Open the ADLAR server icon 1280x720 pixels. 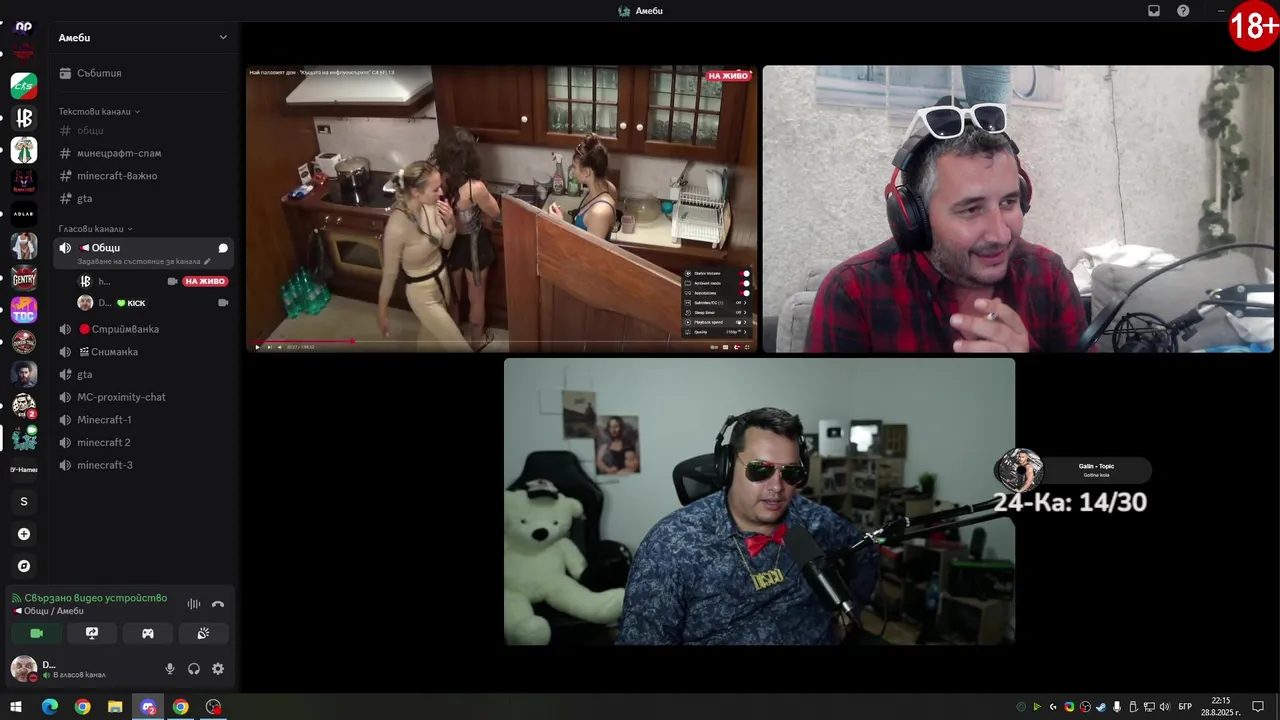point(24,214)
